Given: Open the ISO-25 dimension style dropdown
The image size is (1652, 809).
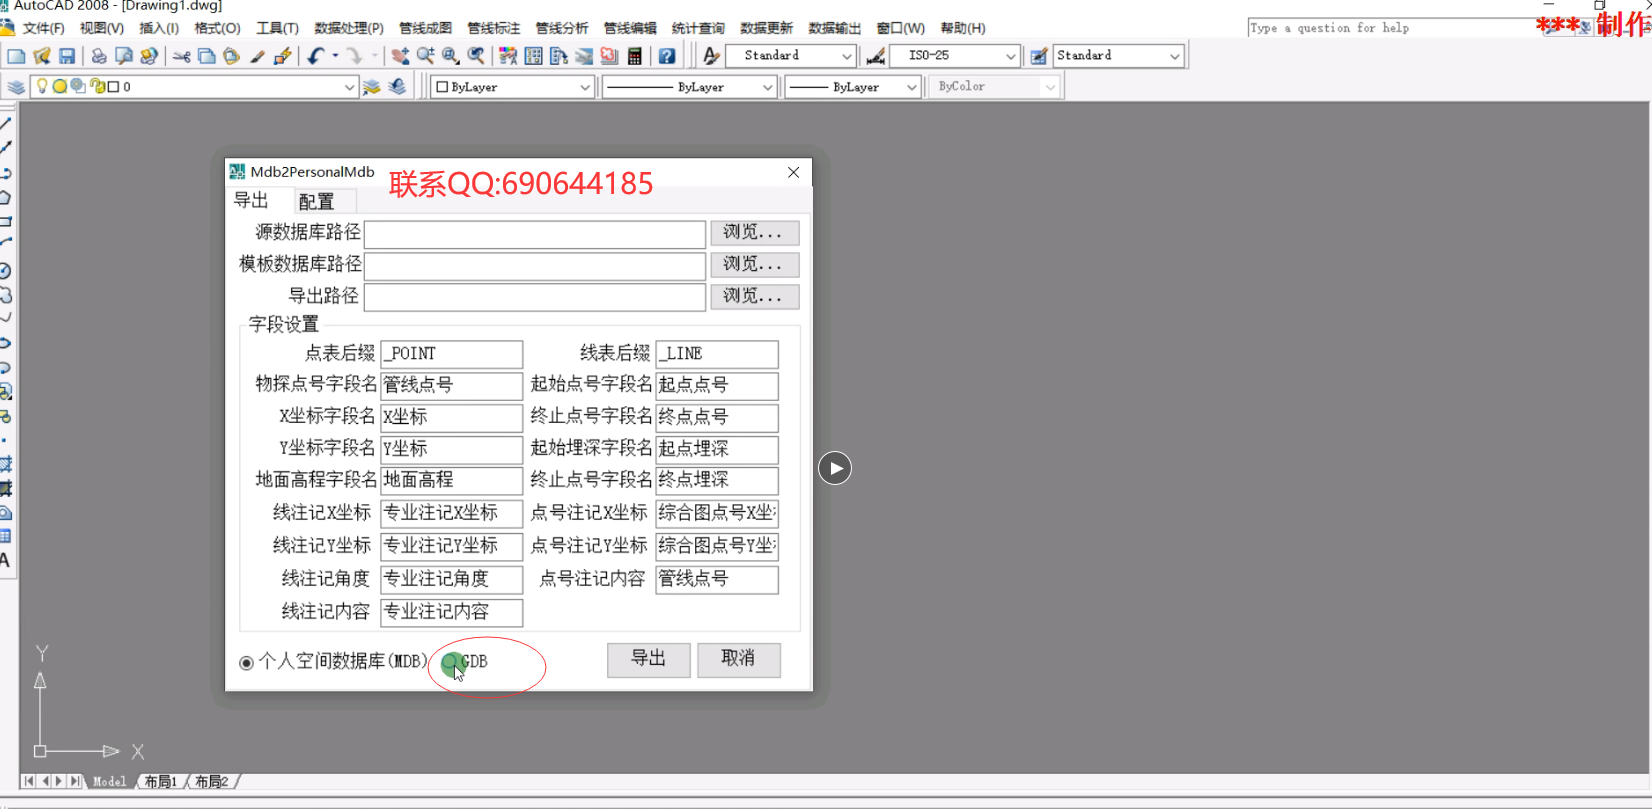Looking at the screenshot, I should [x=1011, y=56].
